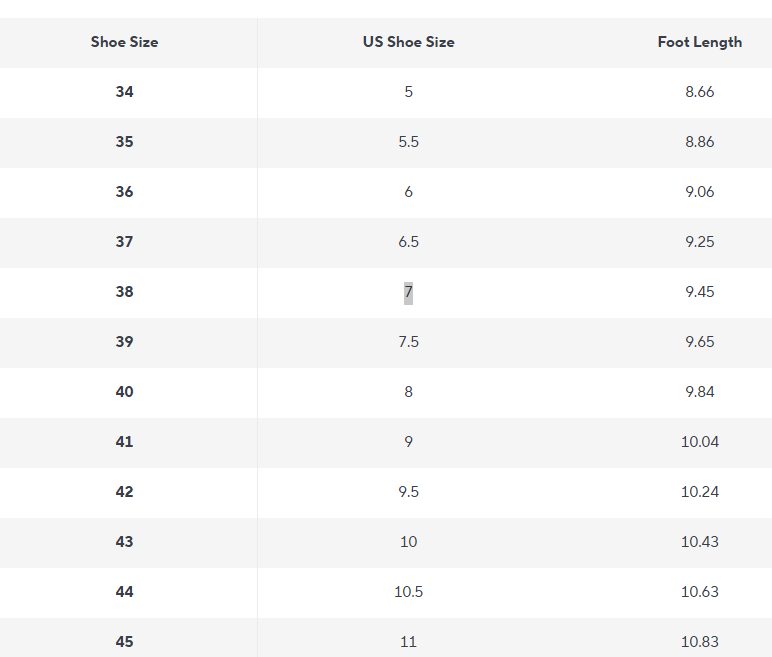Select shoe size 34 cell
This screenshot has height=657, width=772.
click(x=124, y=92)
